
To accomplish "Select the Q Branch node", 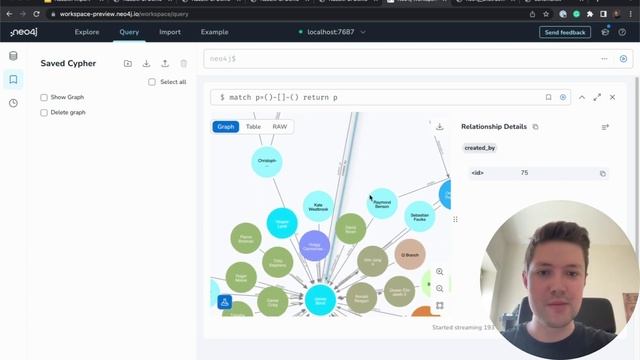I will (x=410, y=255).
